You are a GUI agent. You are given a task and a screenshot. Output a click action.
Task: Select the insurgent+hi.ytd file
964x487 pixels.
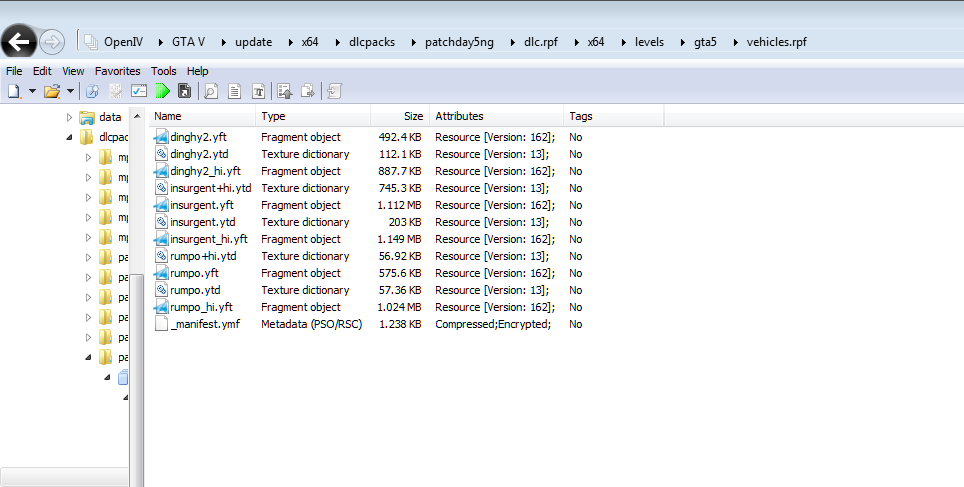(211, 188)
